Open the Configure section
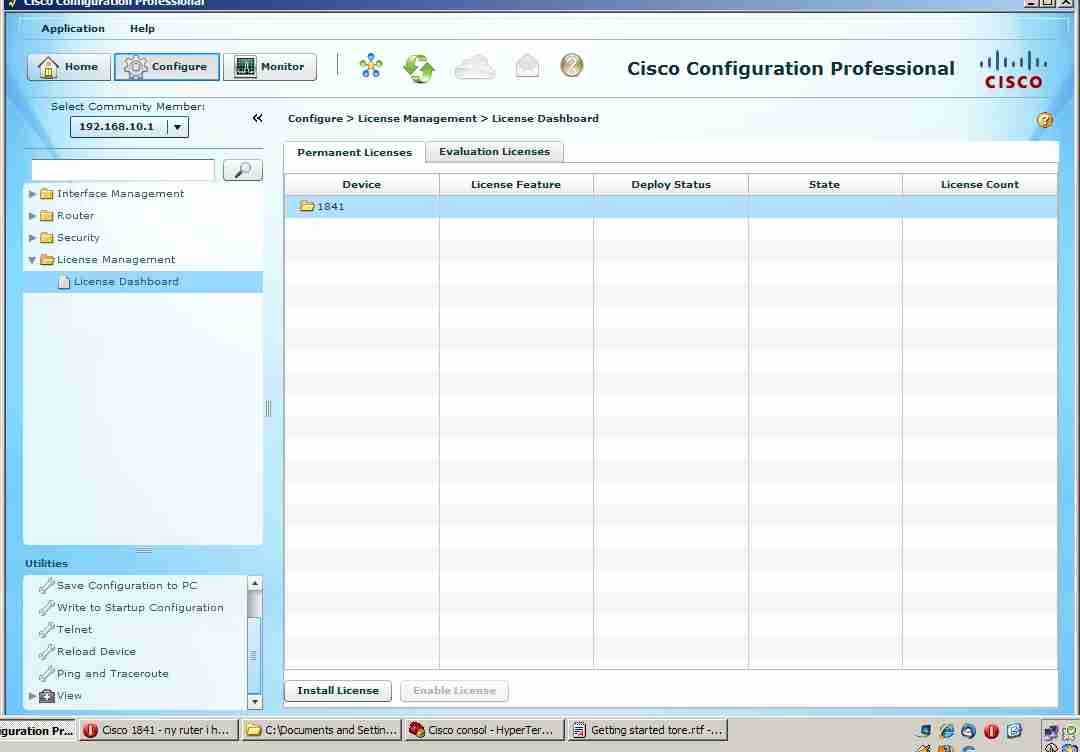The image size is (1080, 752). (x=167, y=67)
